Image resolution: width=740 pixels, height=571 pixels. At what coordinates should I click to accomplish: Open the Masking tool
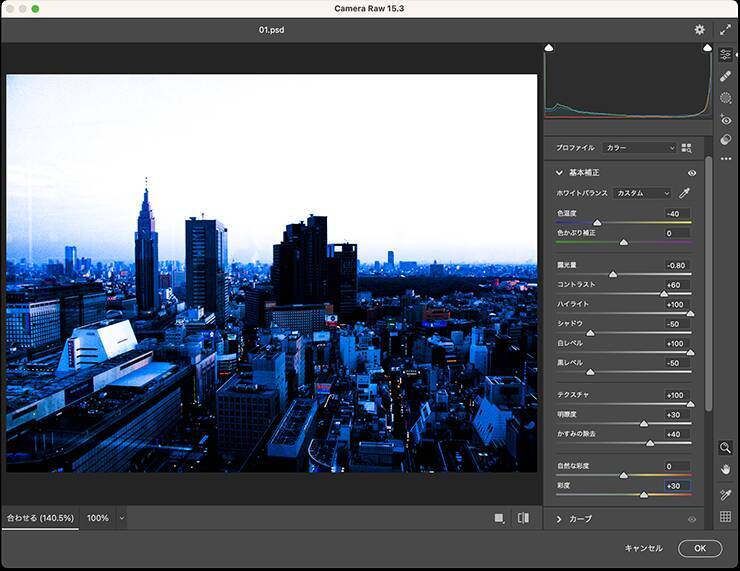pos(726,98)
